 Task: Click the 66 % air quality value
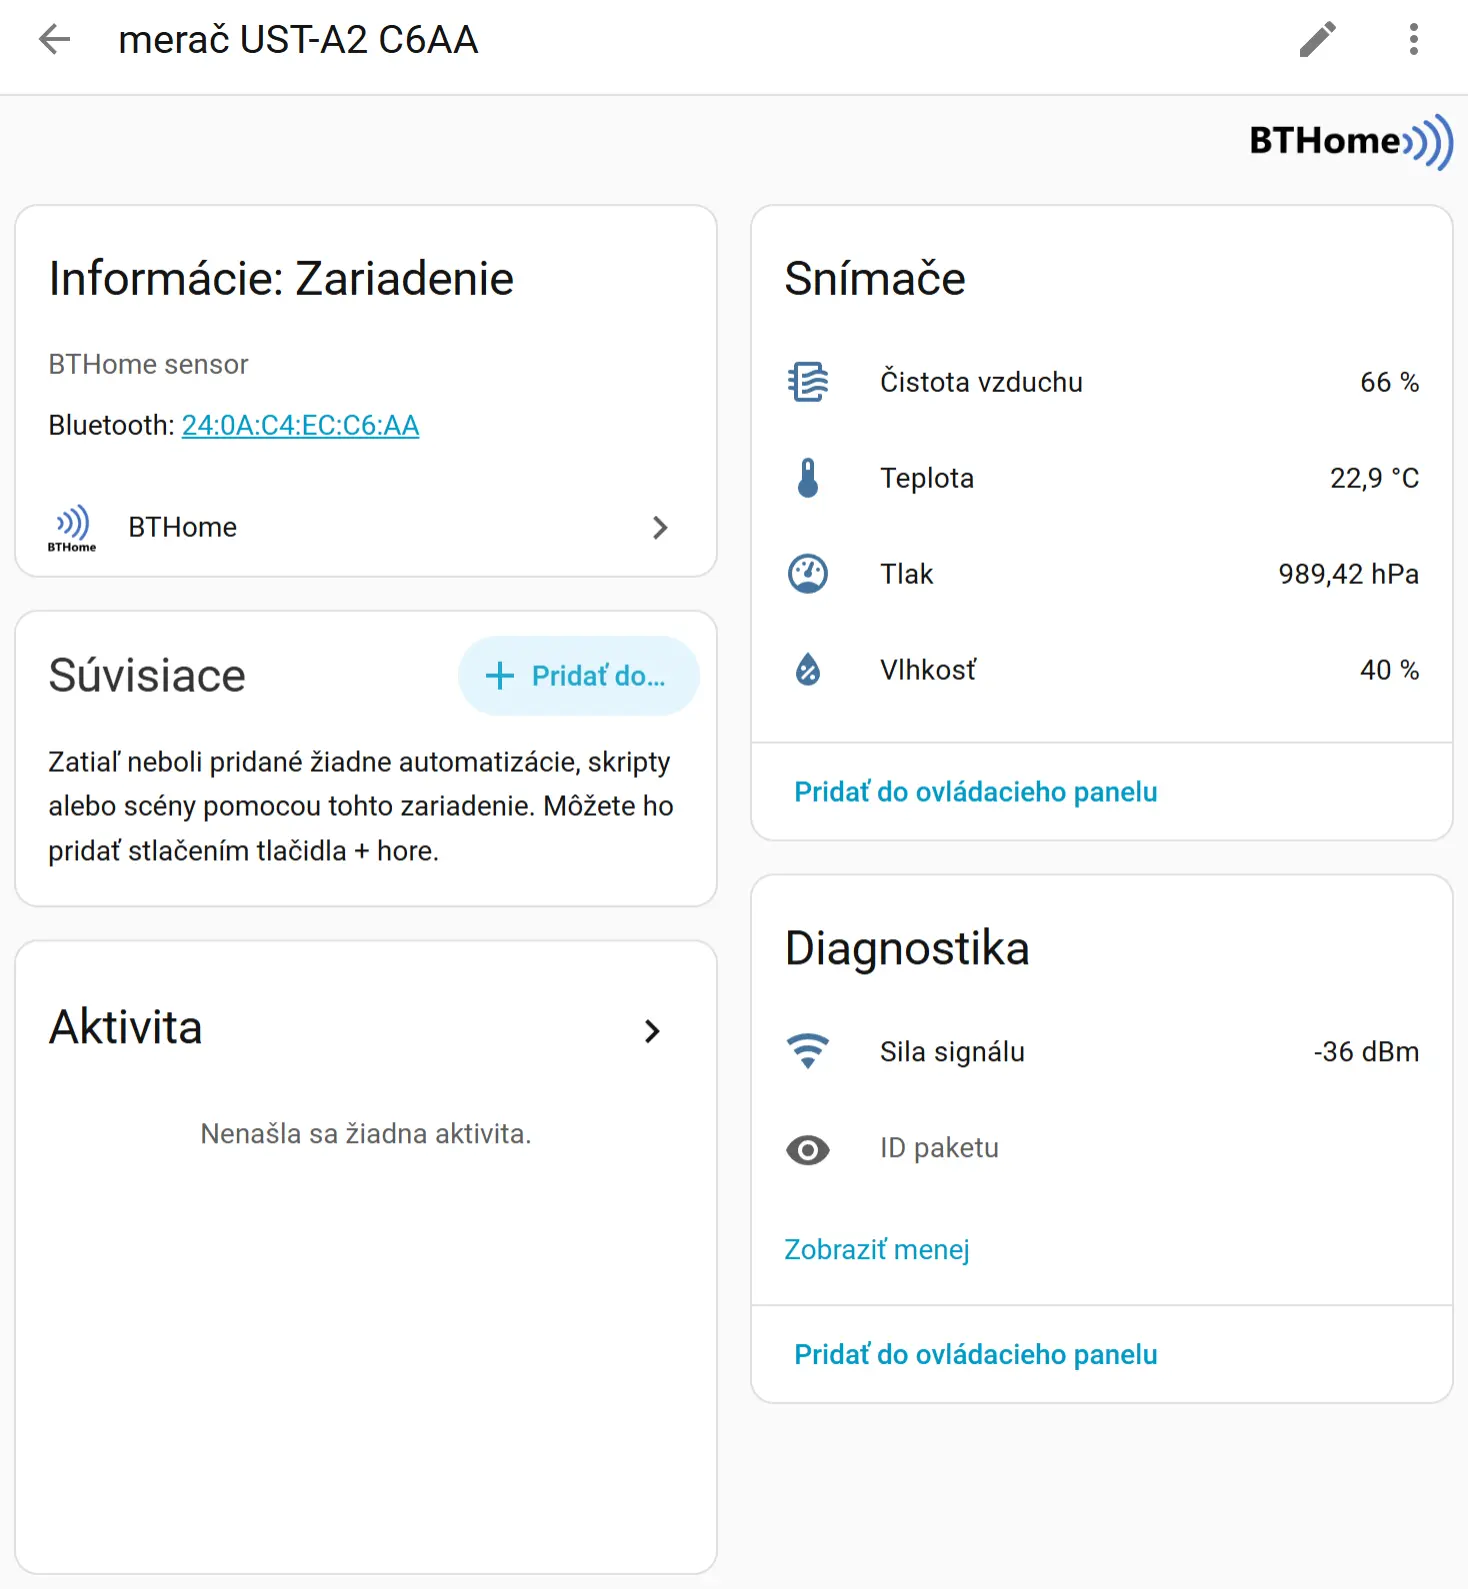tap(1389, 382)
